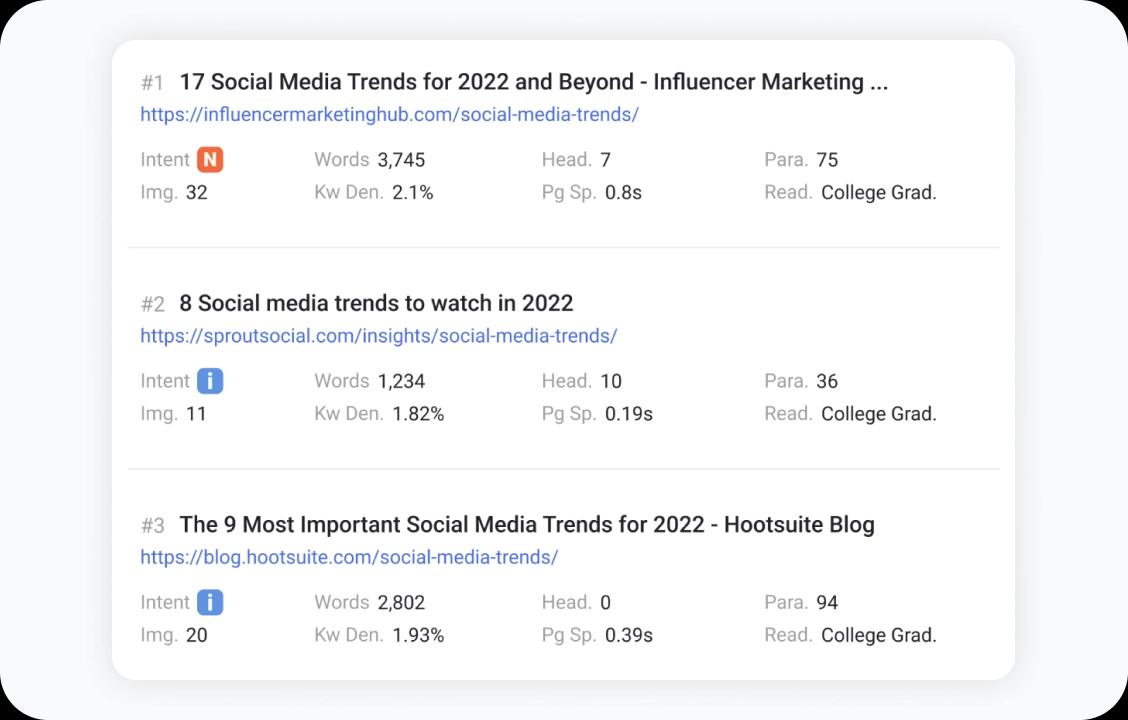The height and width of the screenshot is (720, 1128).
Task: Select the word count 3,745 value
Action: 401,160
